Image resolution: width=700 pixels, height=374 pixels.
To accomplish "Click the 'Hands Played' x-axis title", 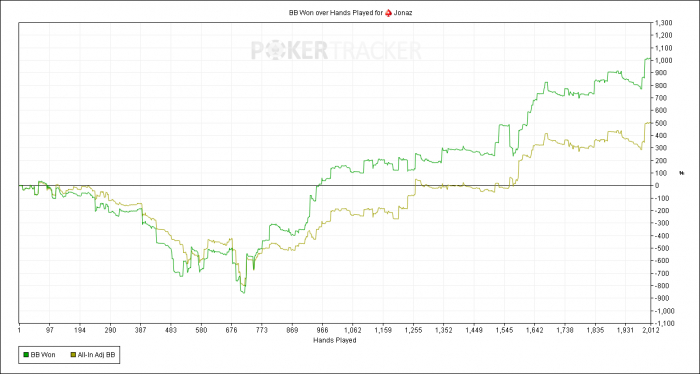I will (x=335, y=341).
